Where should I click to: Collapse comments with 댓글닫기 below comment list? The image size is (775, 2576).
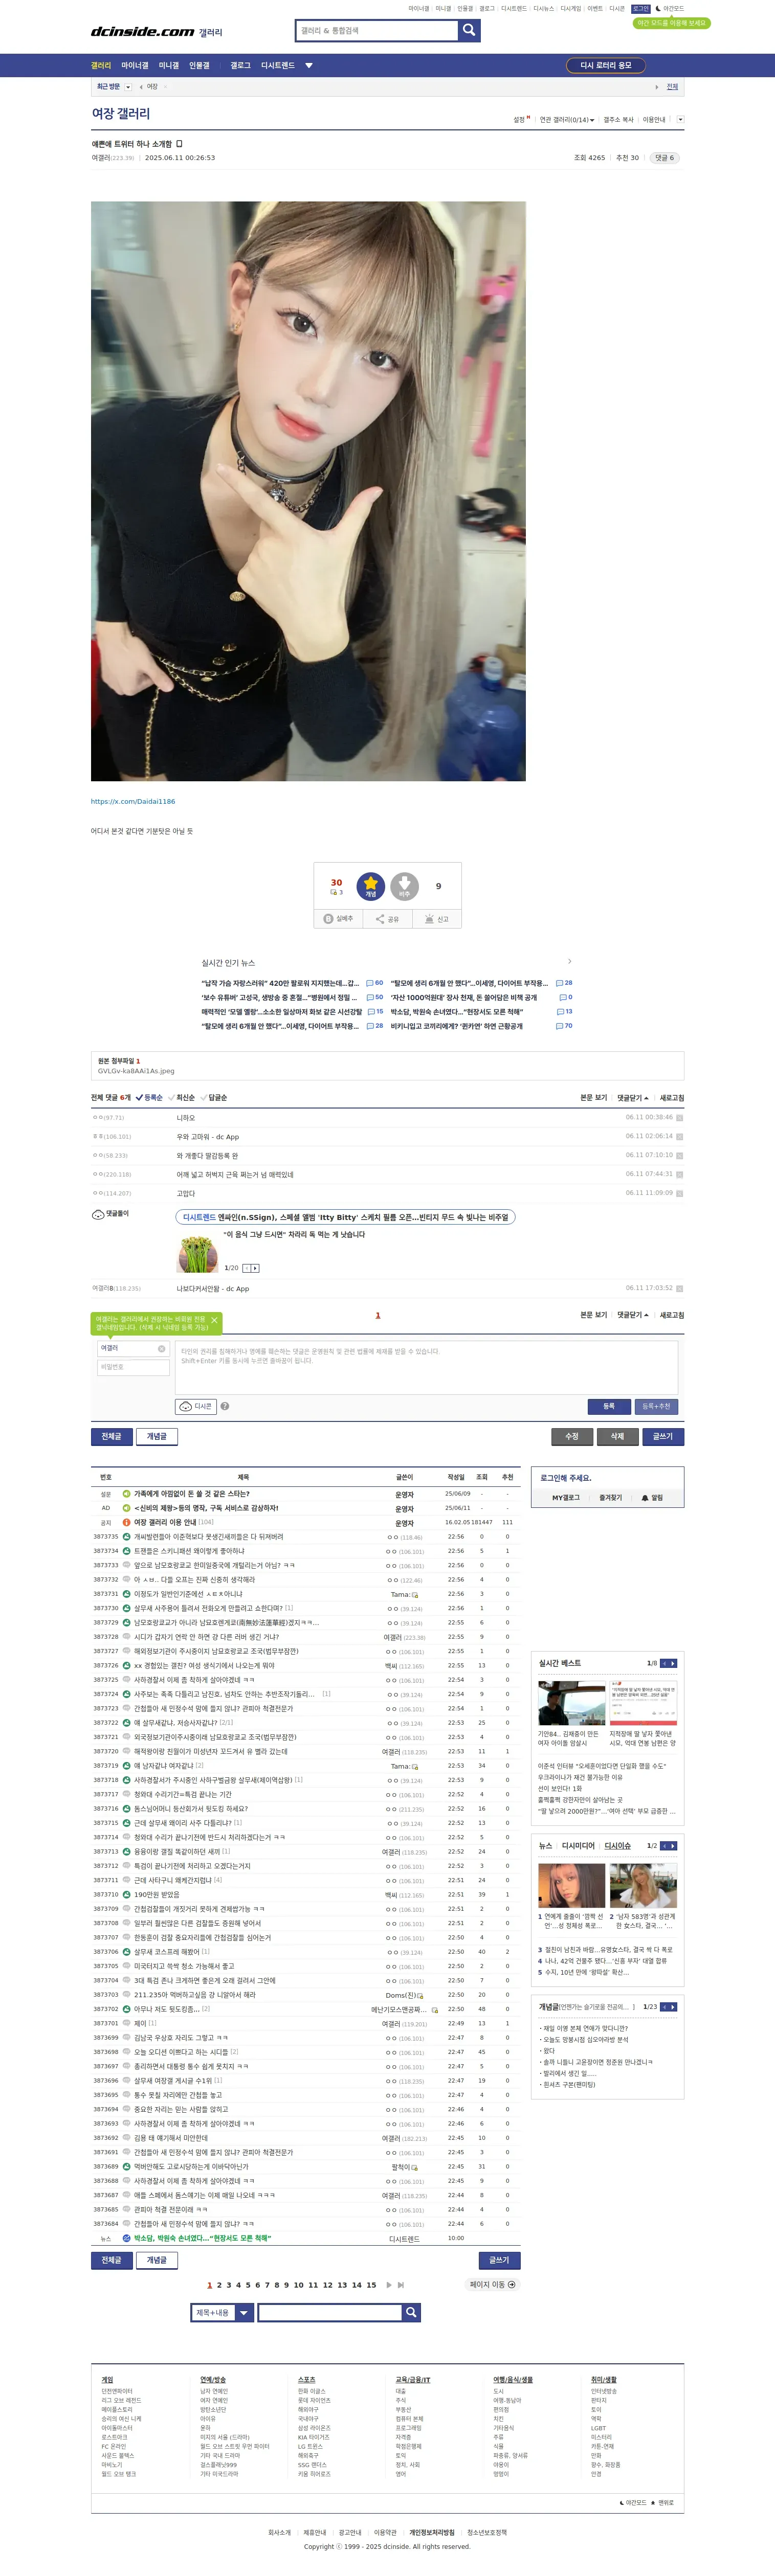633,1314
